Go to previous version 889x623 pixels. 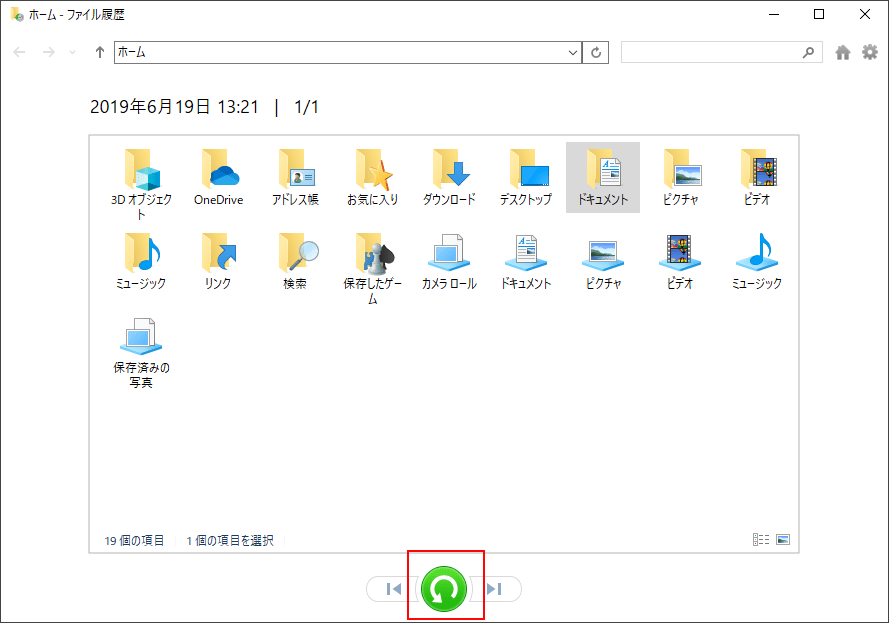pos(392,589)
